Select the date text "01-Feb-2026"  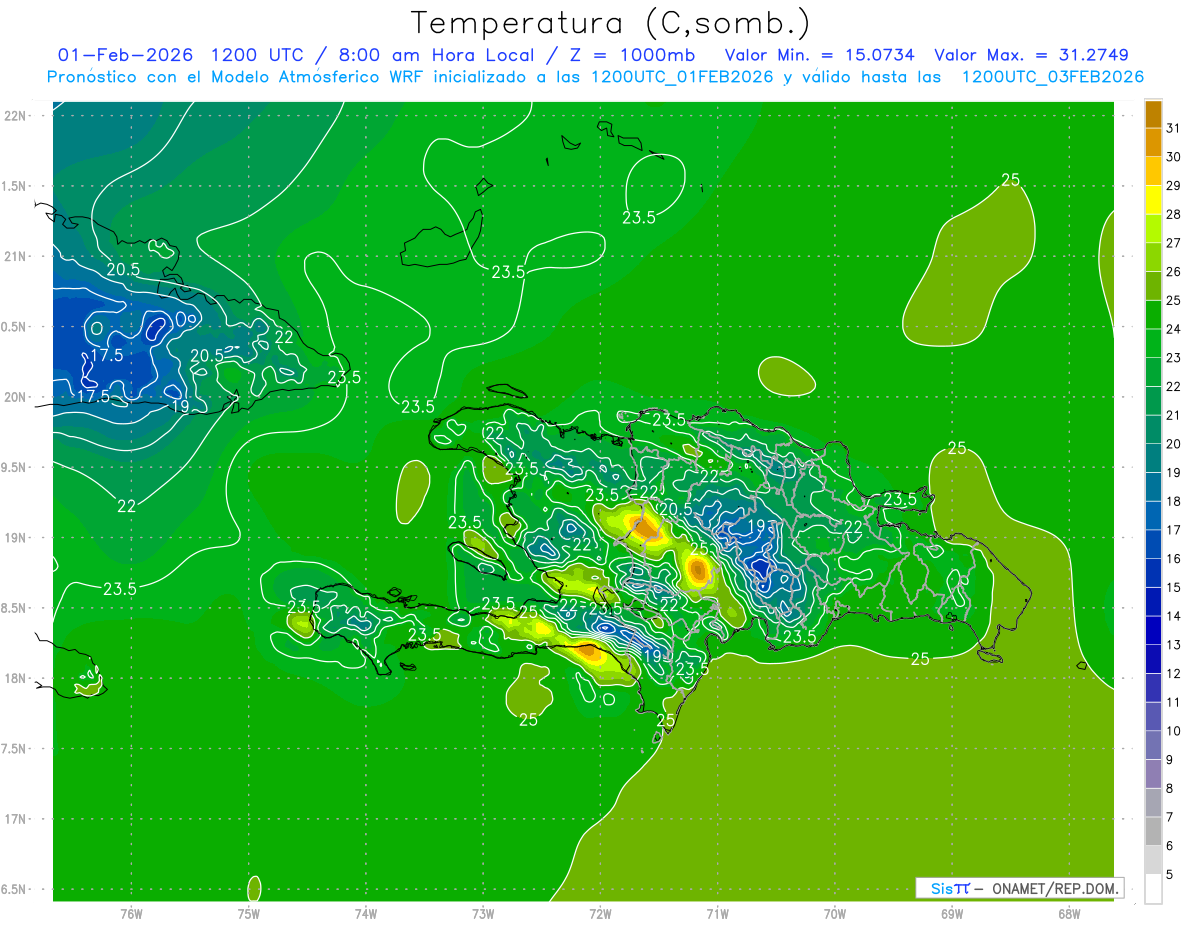pos(125,55)
